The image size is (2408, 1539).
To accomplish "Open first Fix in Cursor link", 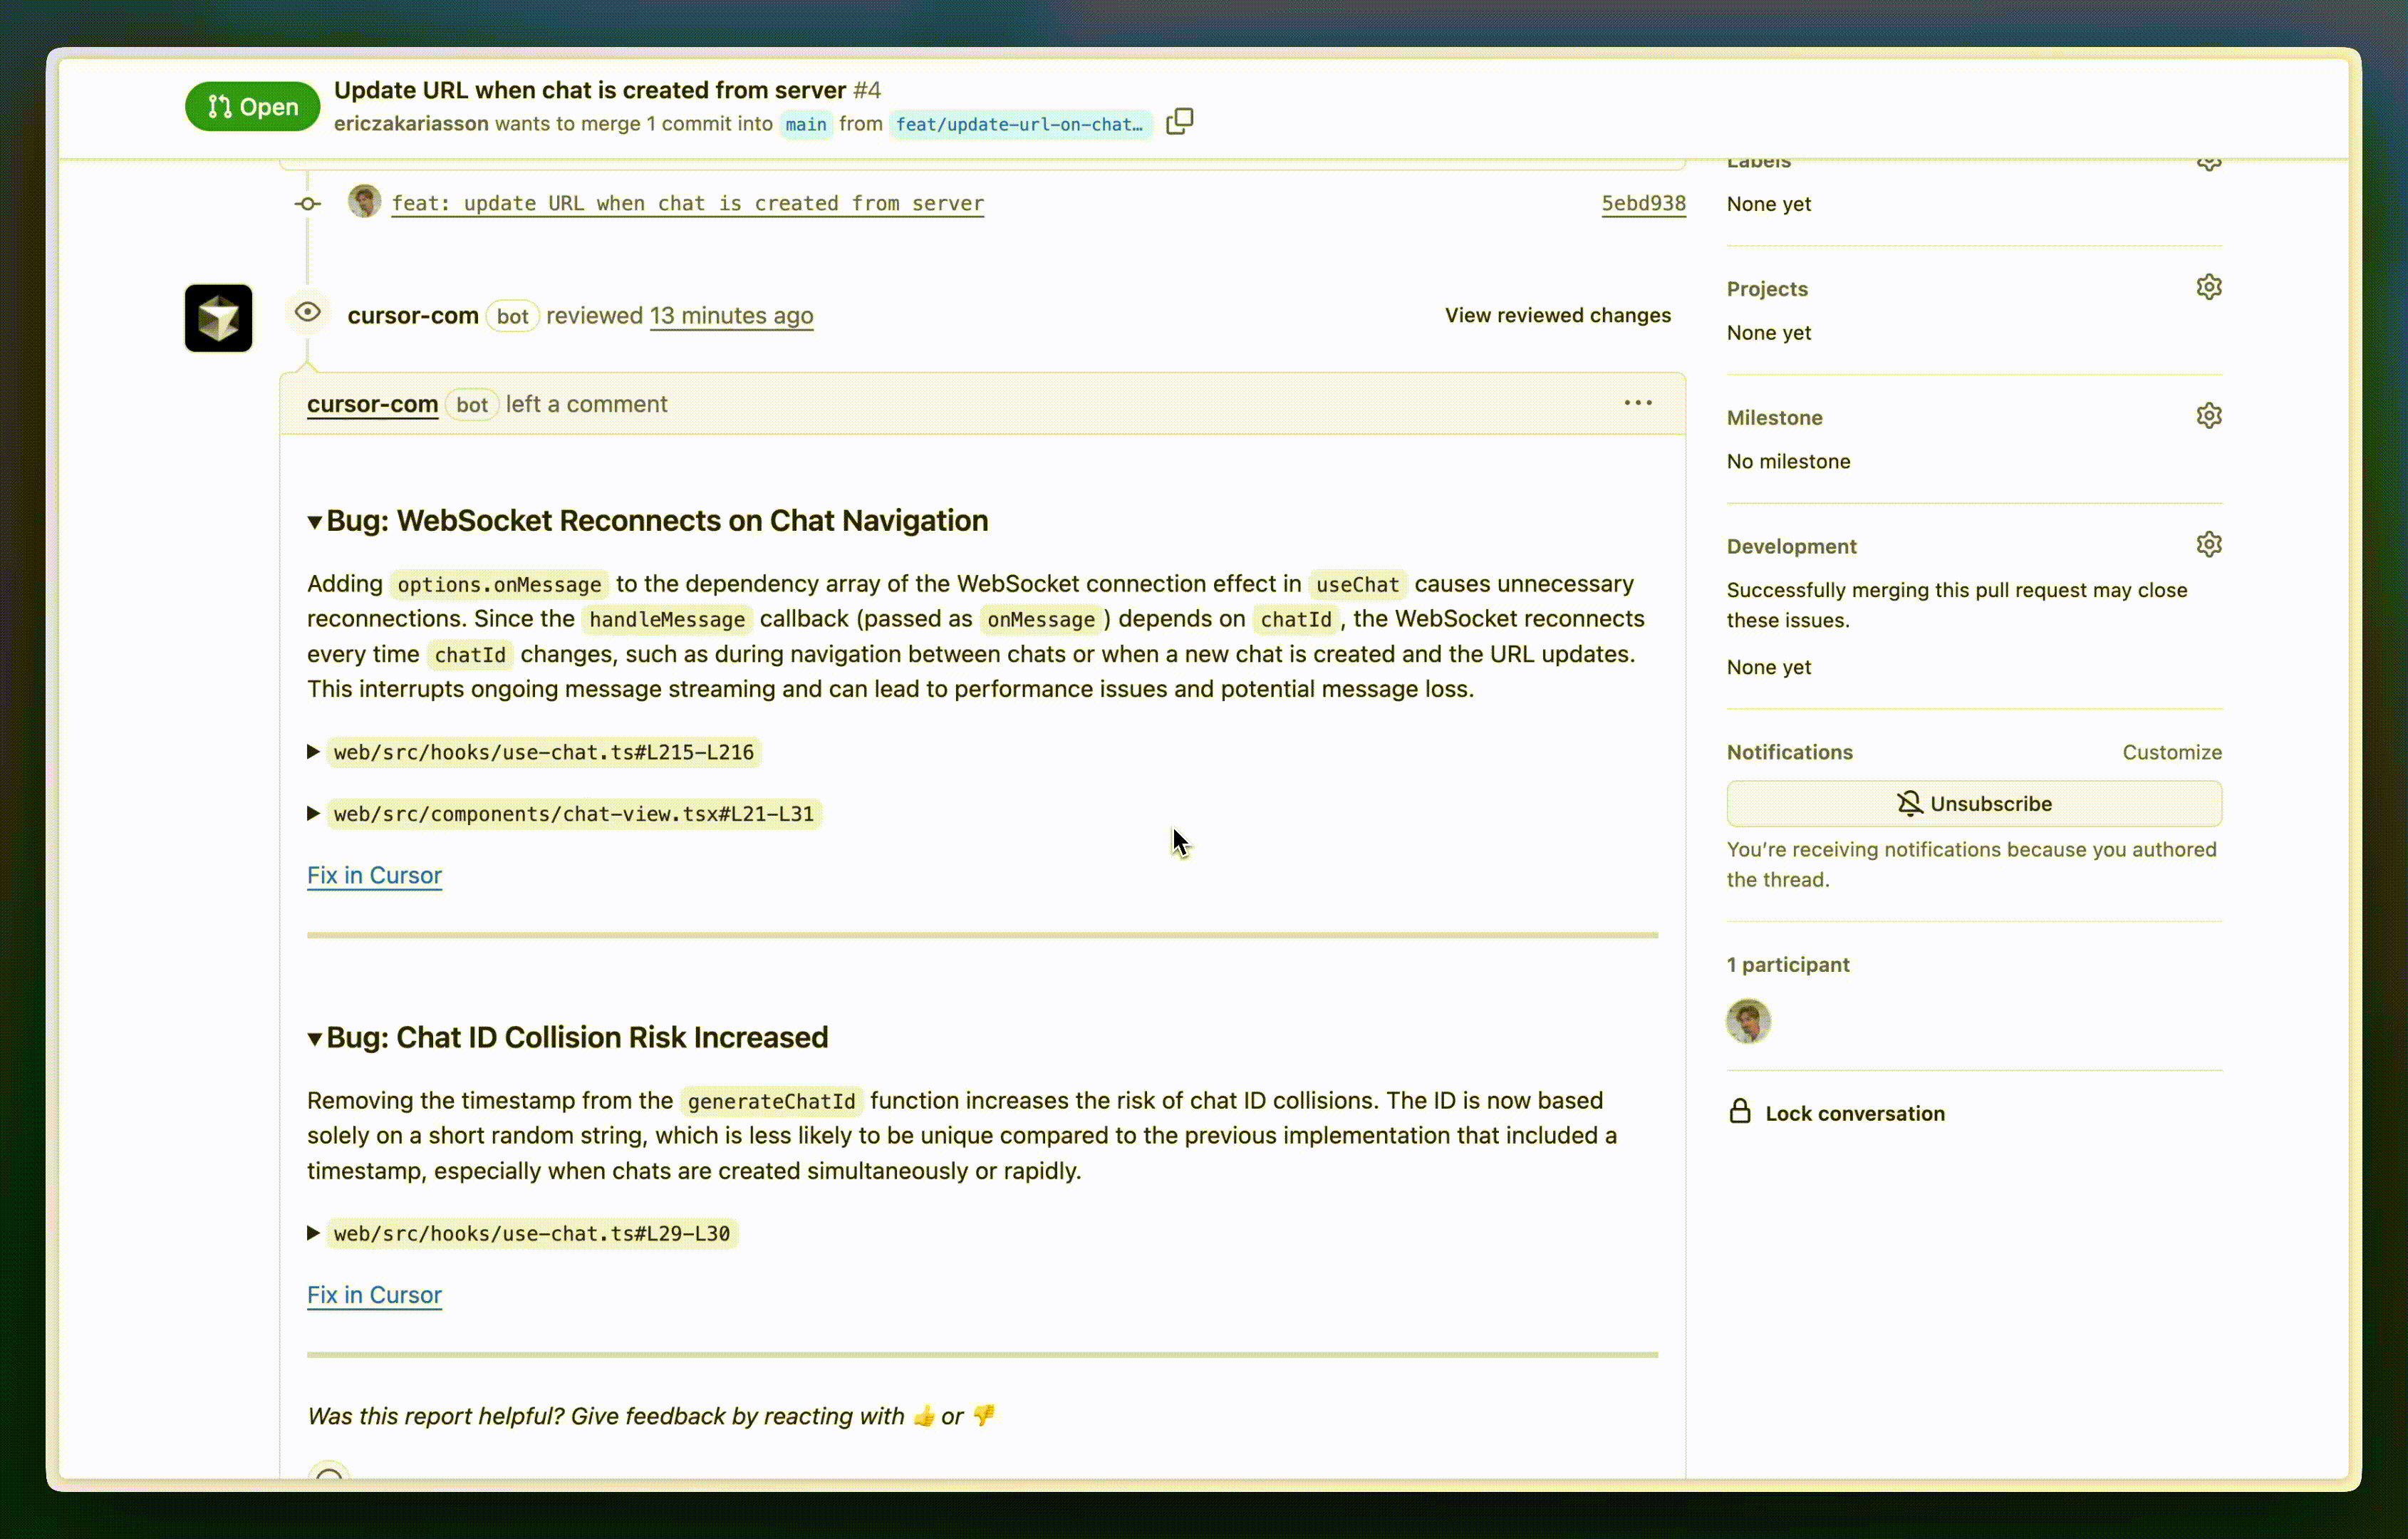I will (x=374, y=875).
